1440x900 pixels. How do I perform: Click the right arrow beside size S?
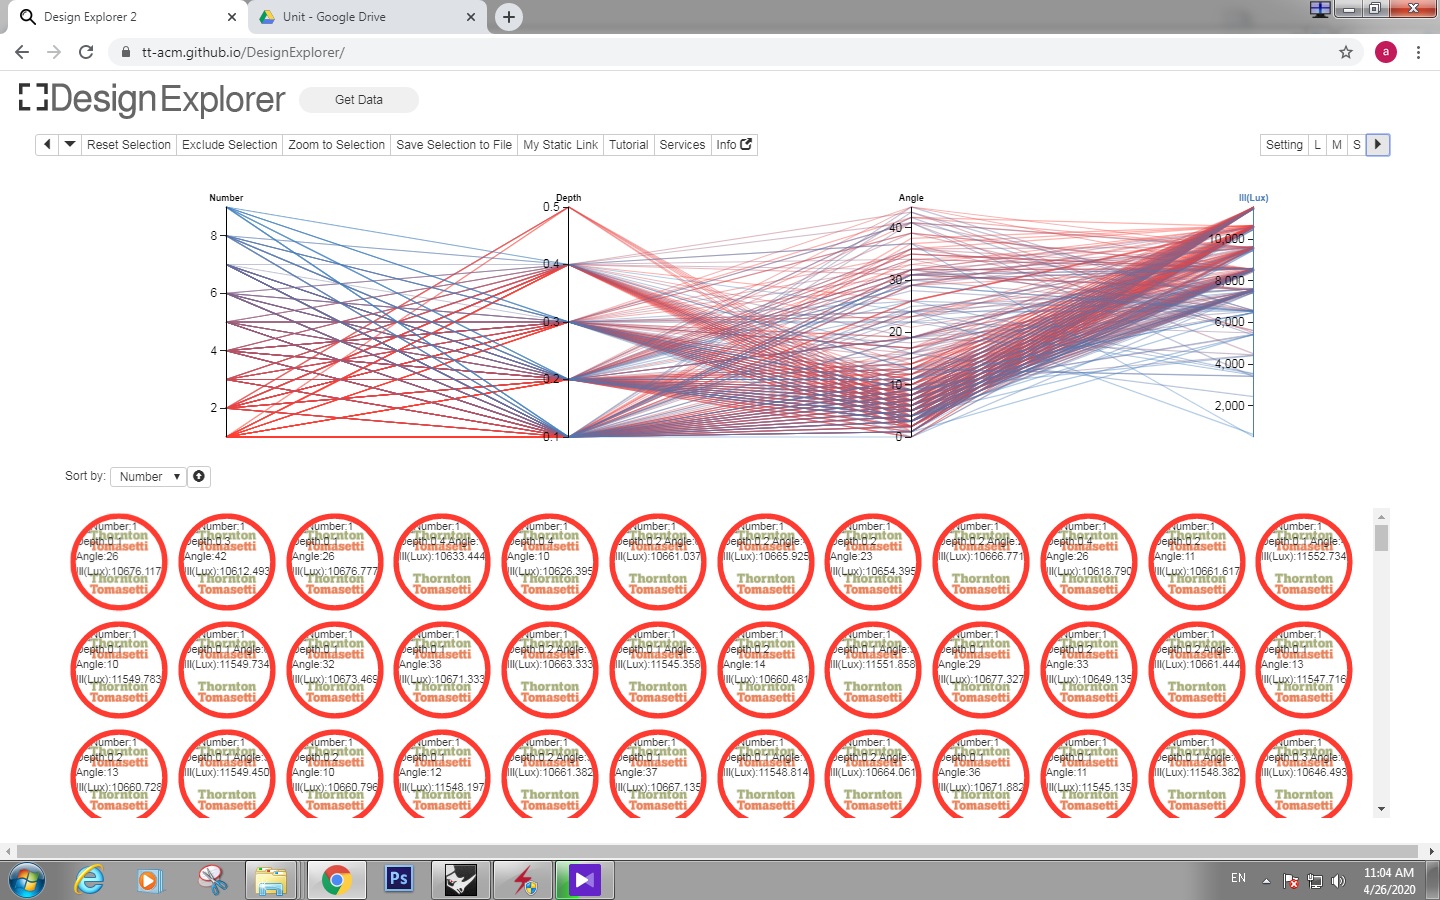click(1378, 145)
